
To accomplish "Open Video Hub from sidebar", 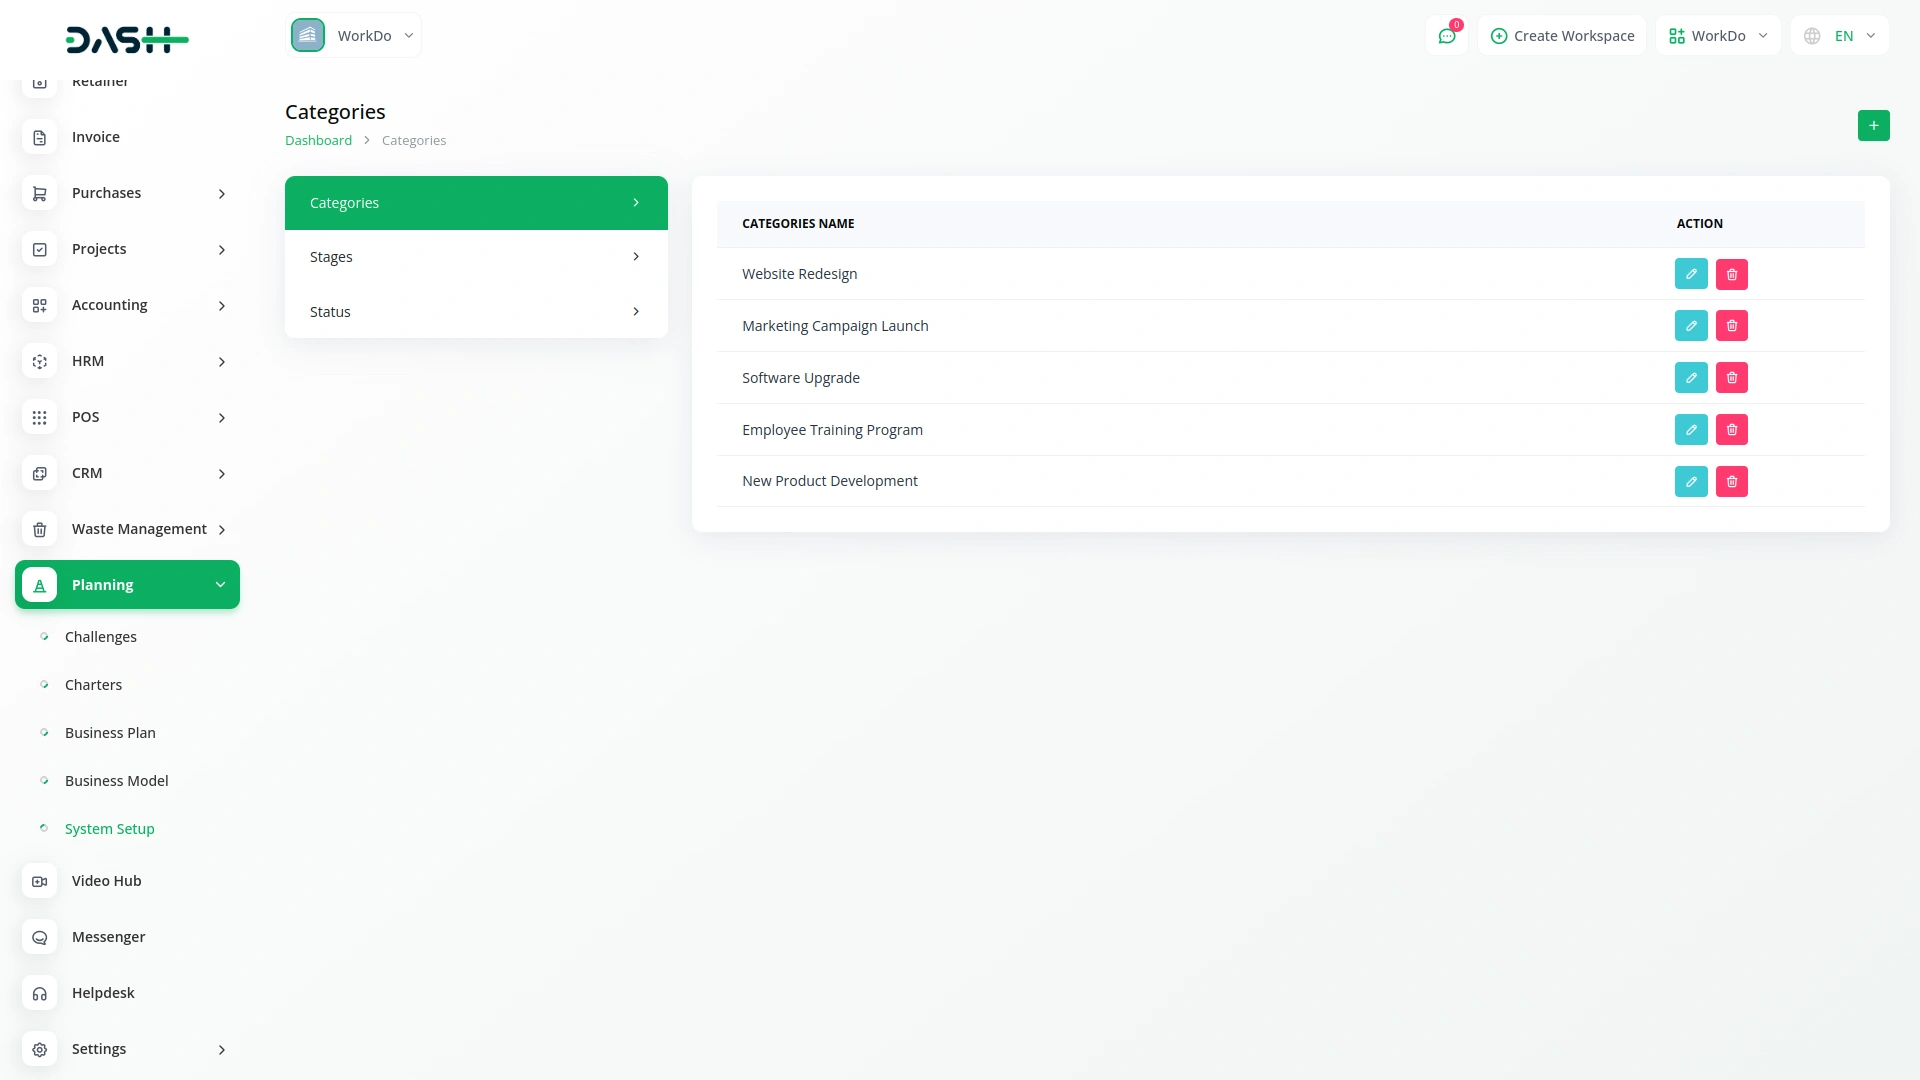I will [106, 881].
